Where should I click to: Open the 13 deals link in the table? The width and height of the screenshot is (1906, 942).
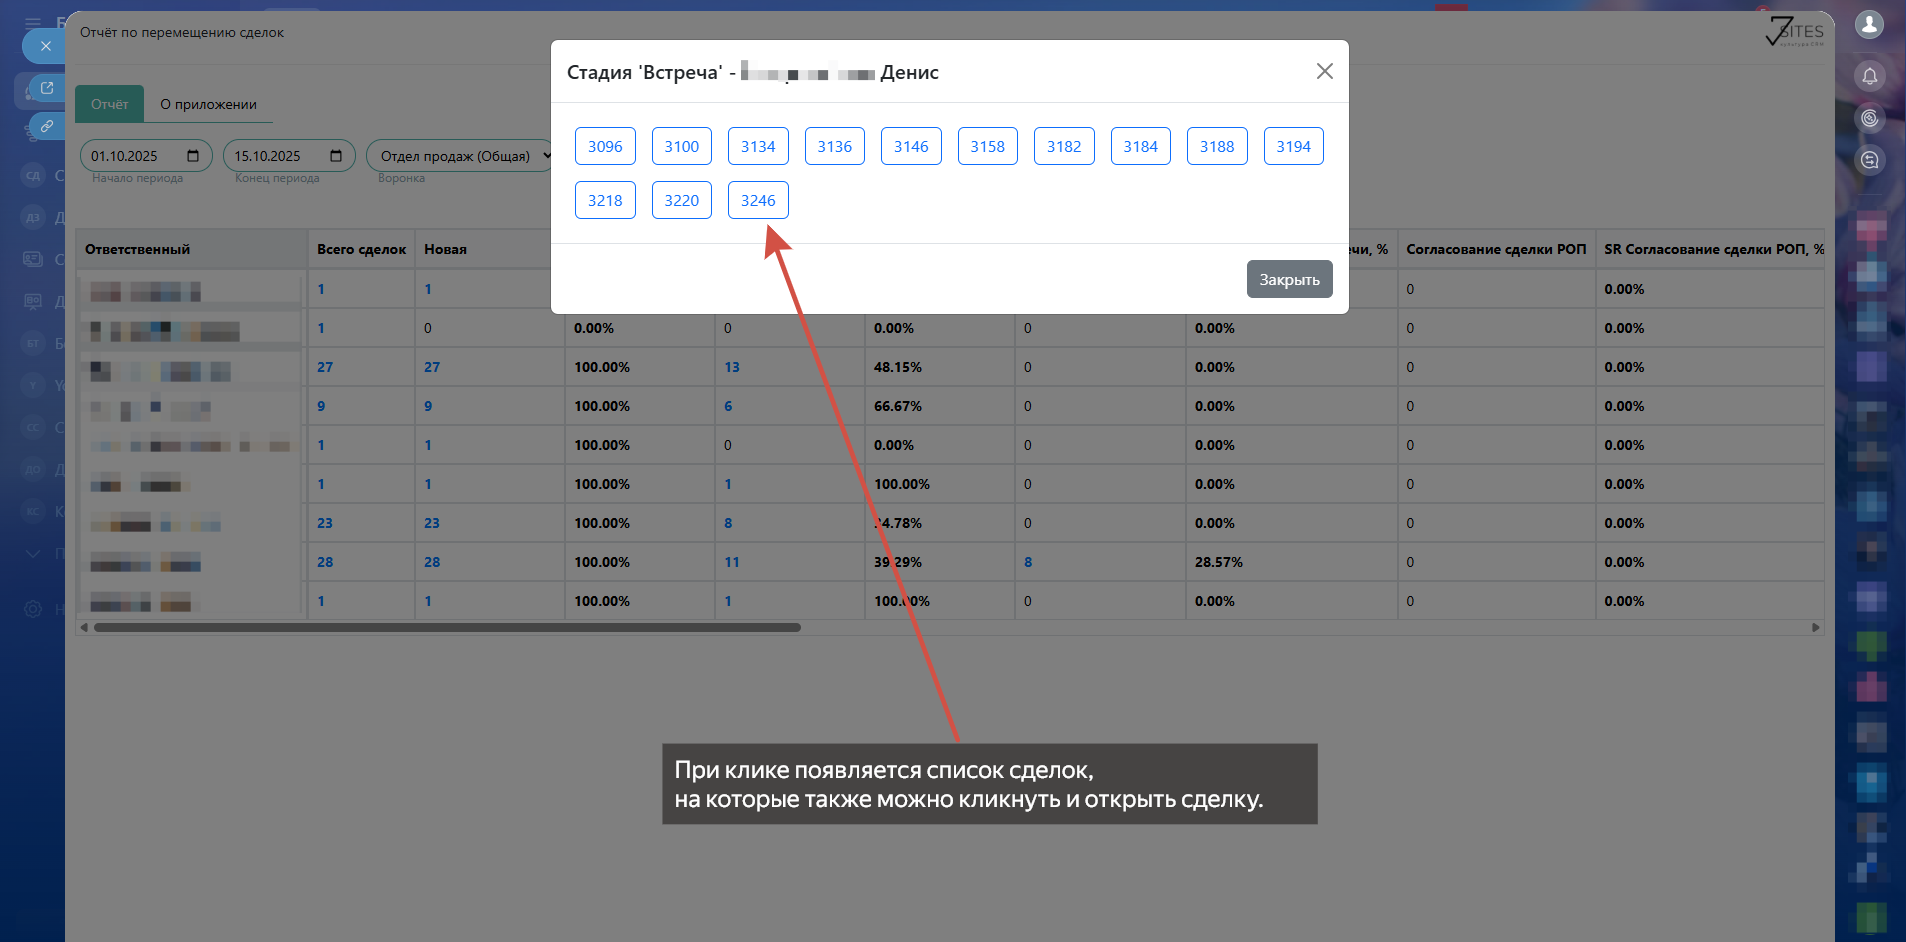tap(732, 367)
